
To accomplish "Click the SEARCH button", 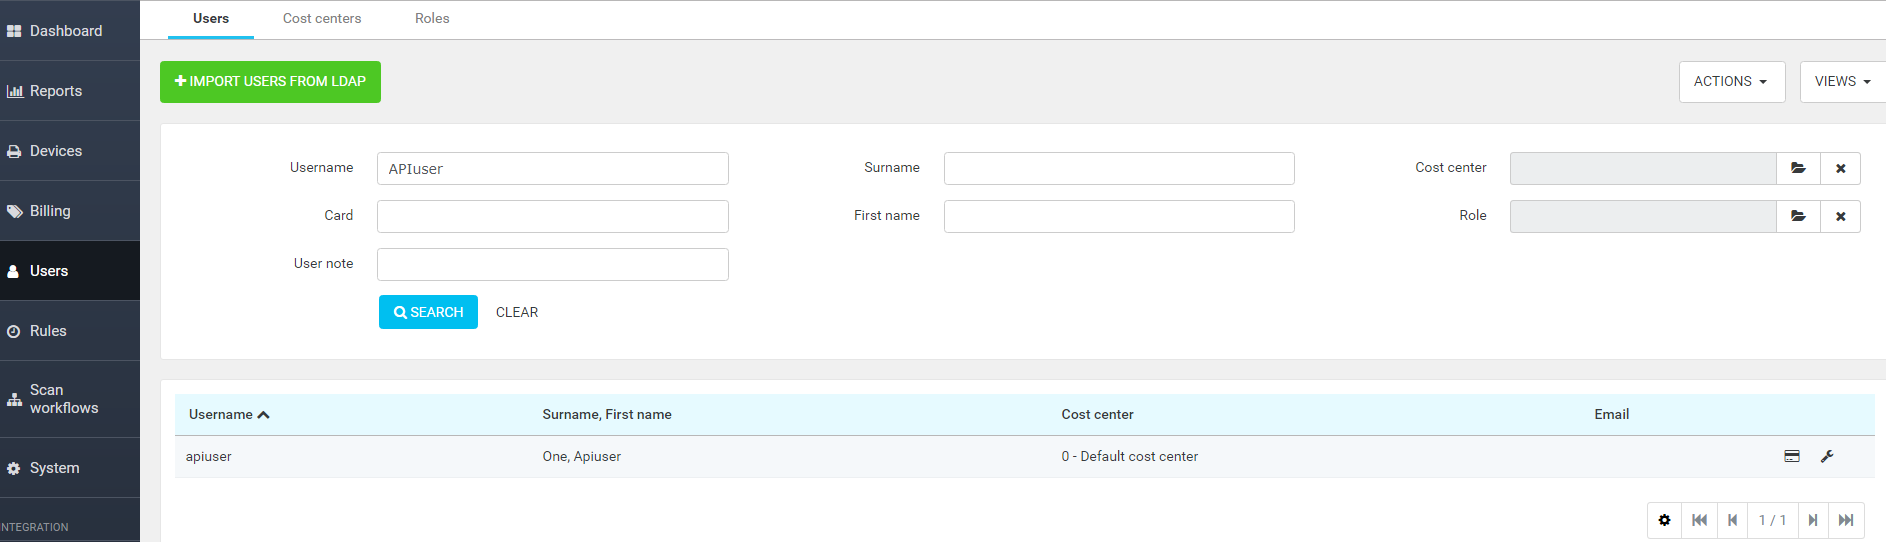I will (x=428, y=312).
